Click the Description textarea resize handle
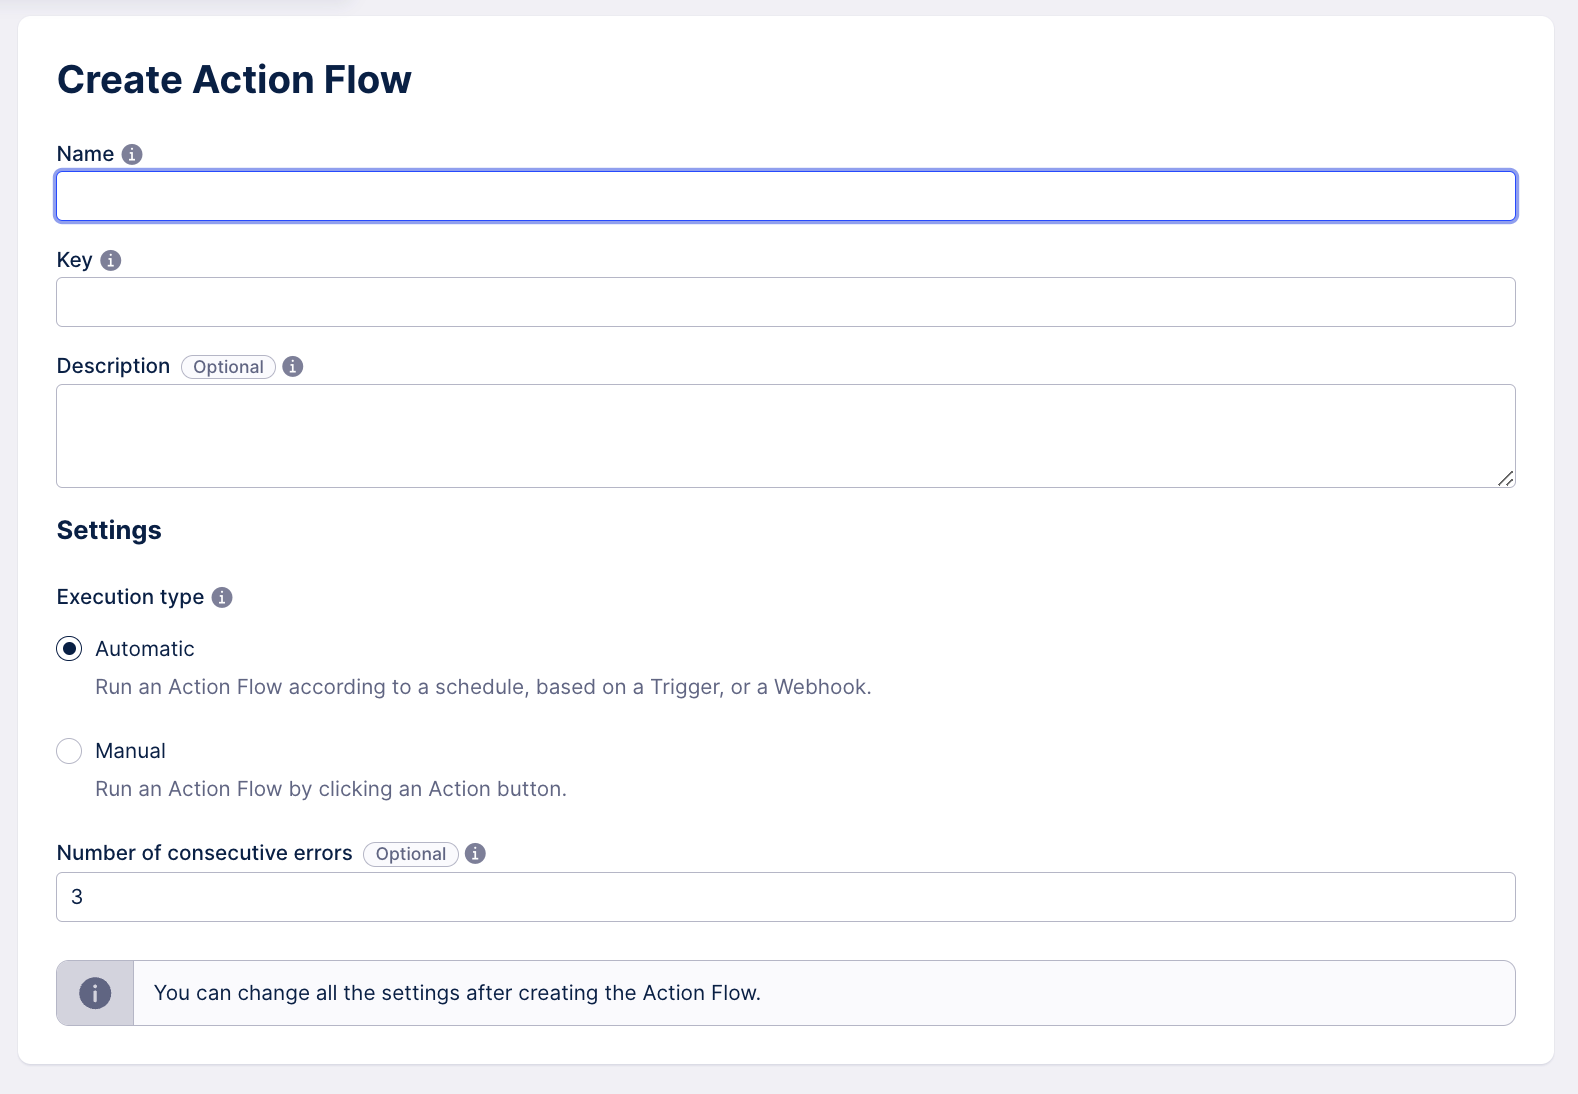The width and height of the screenshot is (1578, 1094). tap(1506, 478)
